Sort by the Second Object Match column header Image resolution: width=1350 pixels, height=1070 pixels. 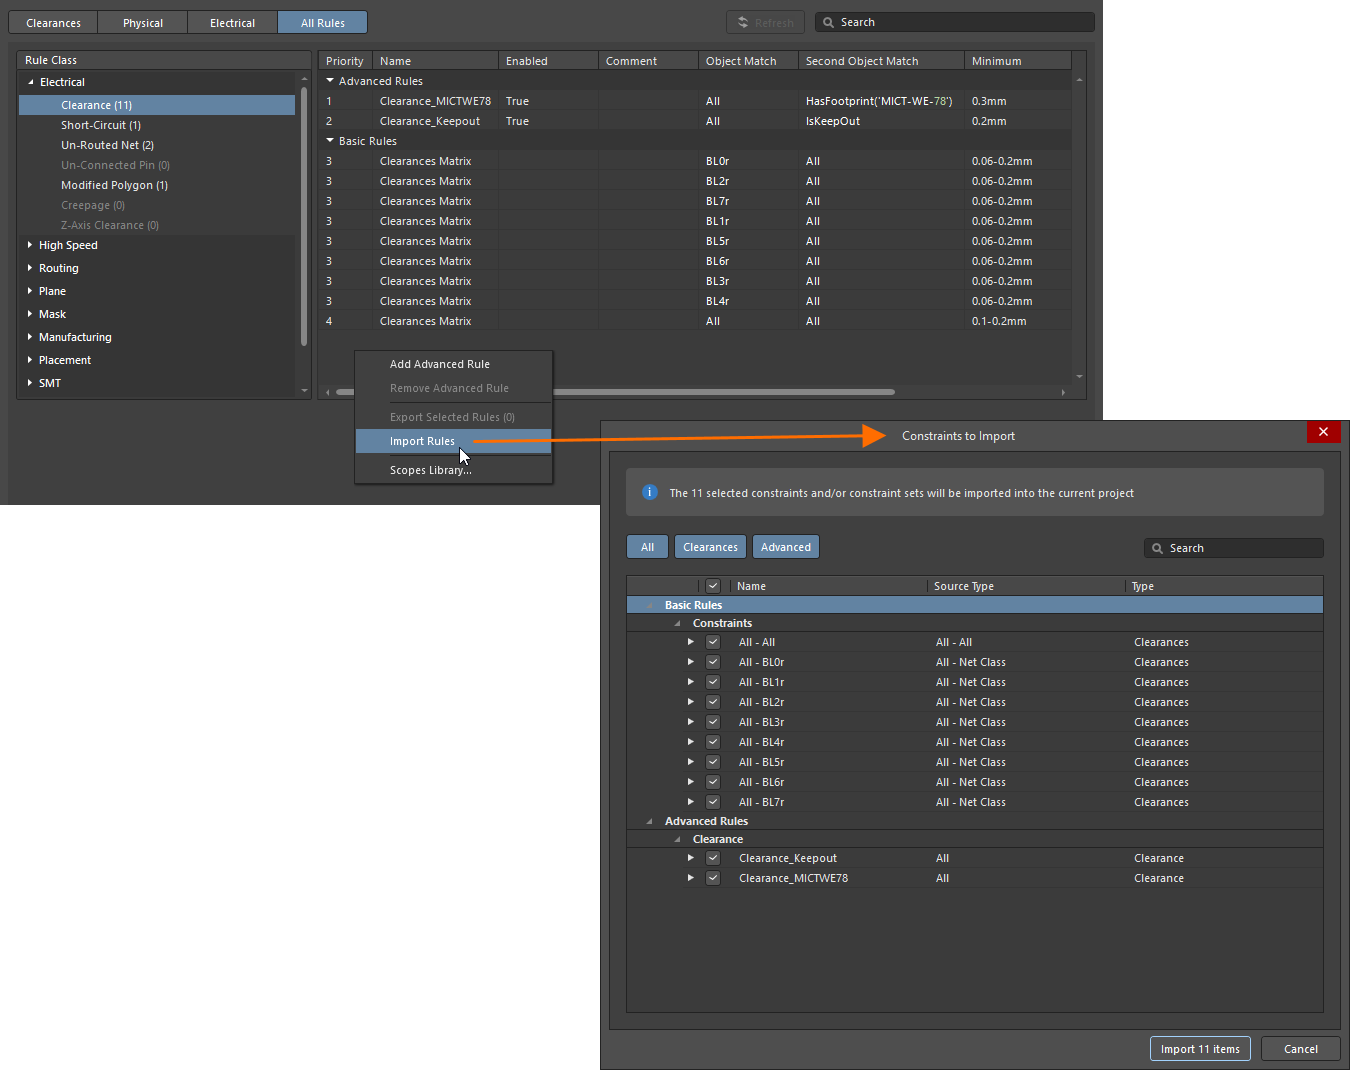[x=882, y=61]
